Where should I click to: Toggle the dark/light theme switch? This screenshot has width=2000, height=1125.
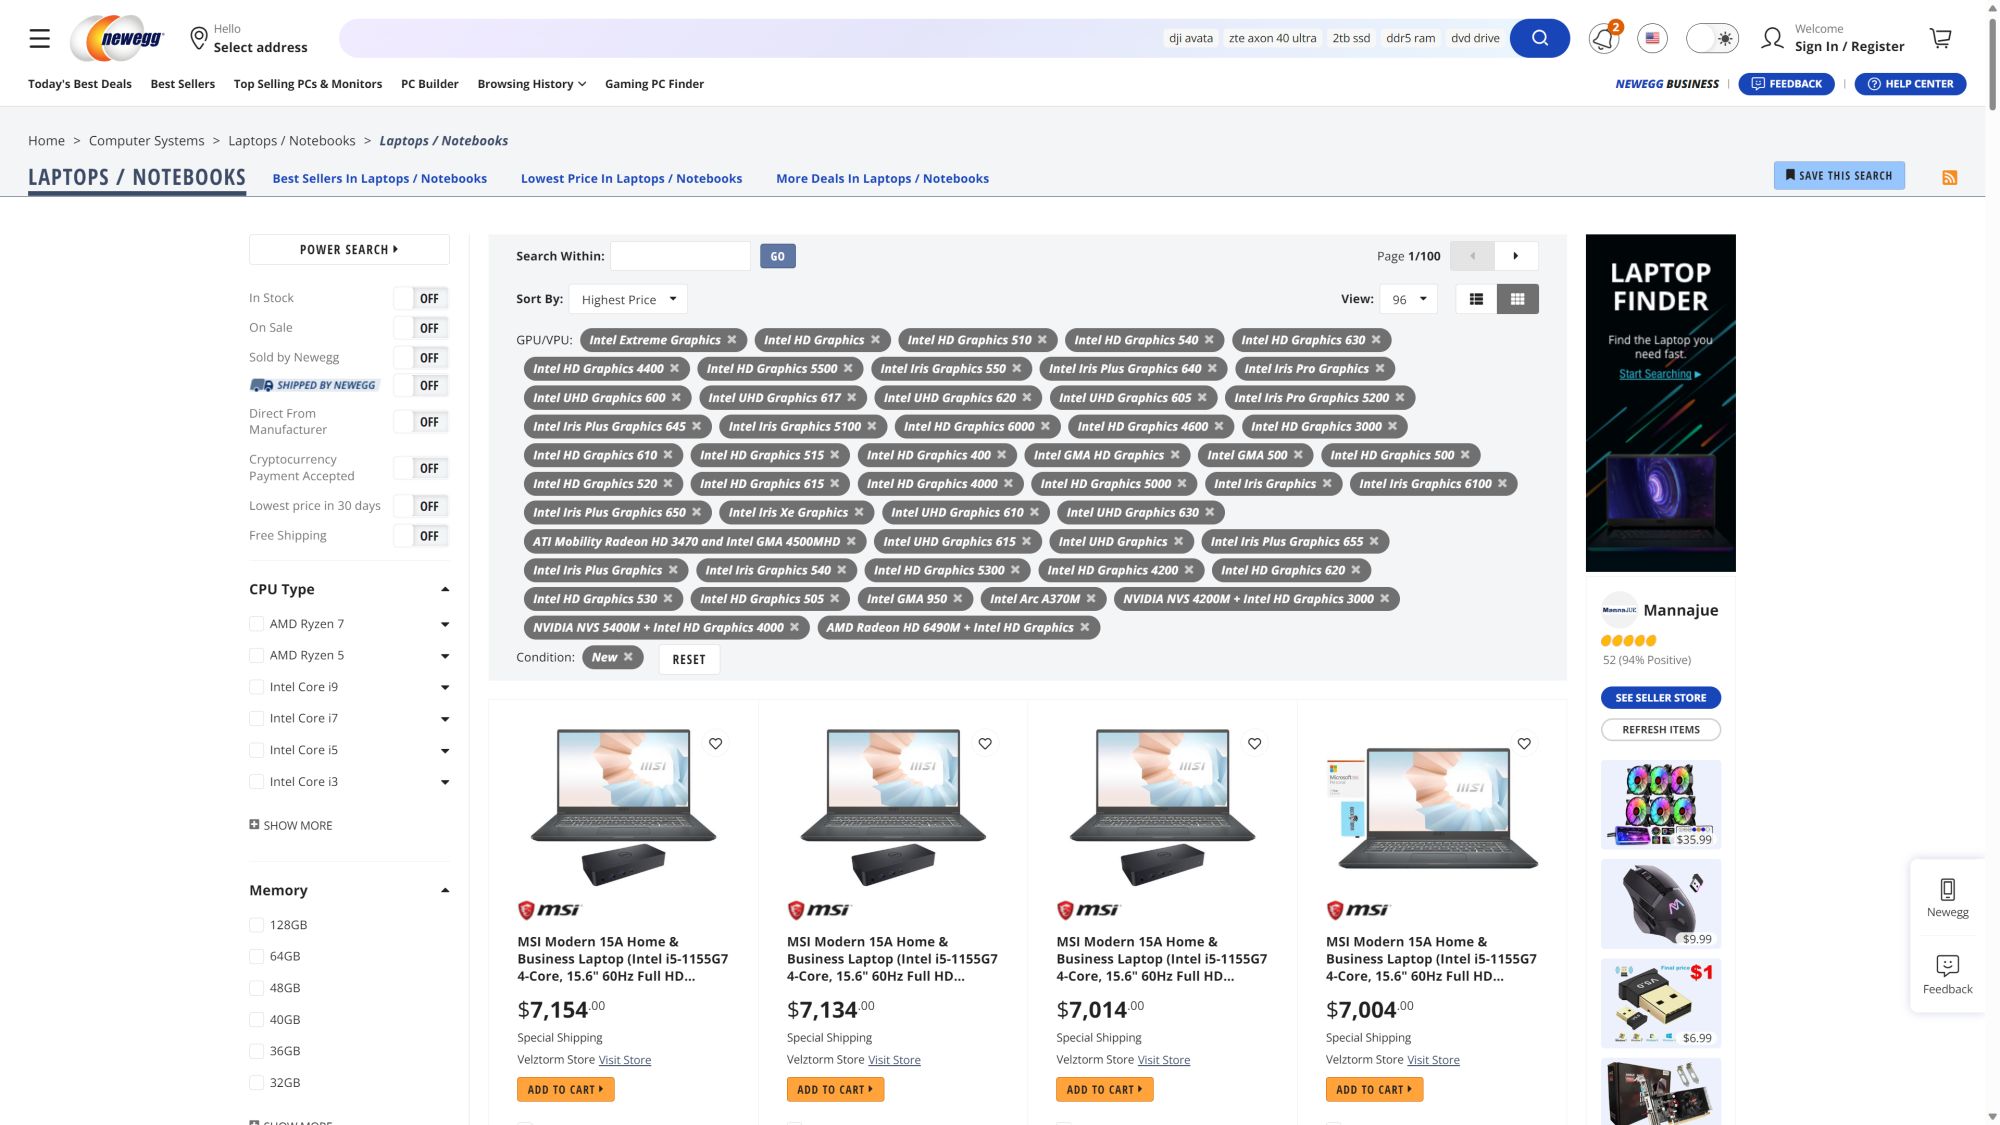tap(1712, 38)
